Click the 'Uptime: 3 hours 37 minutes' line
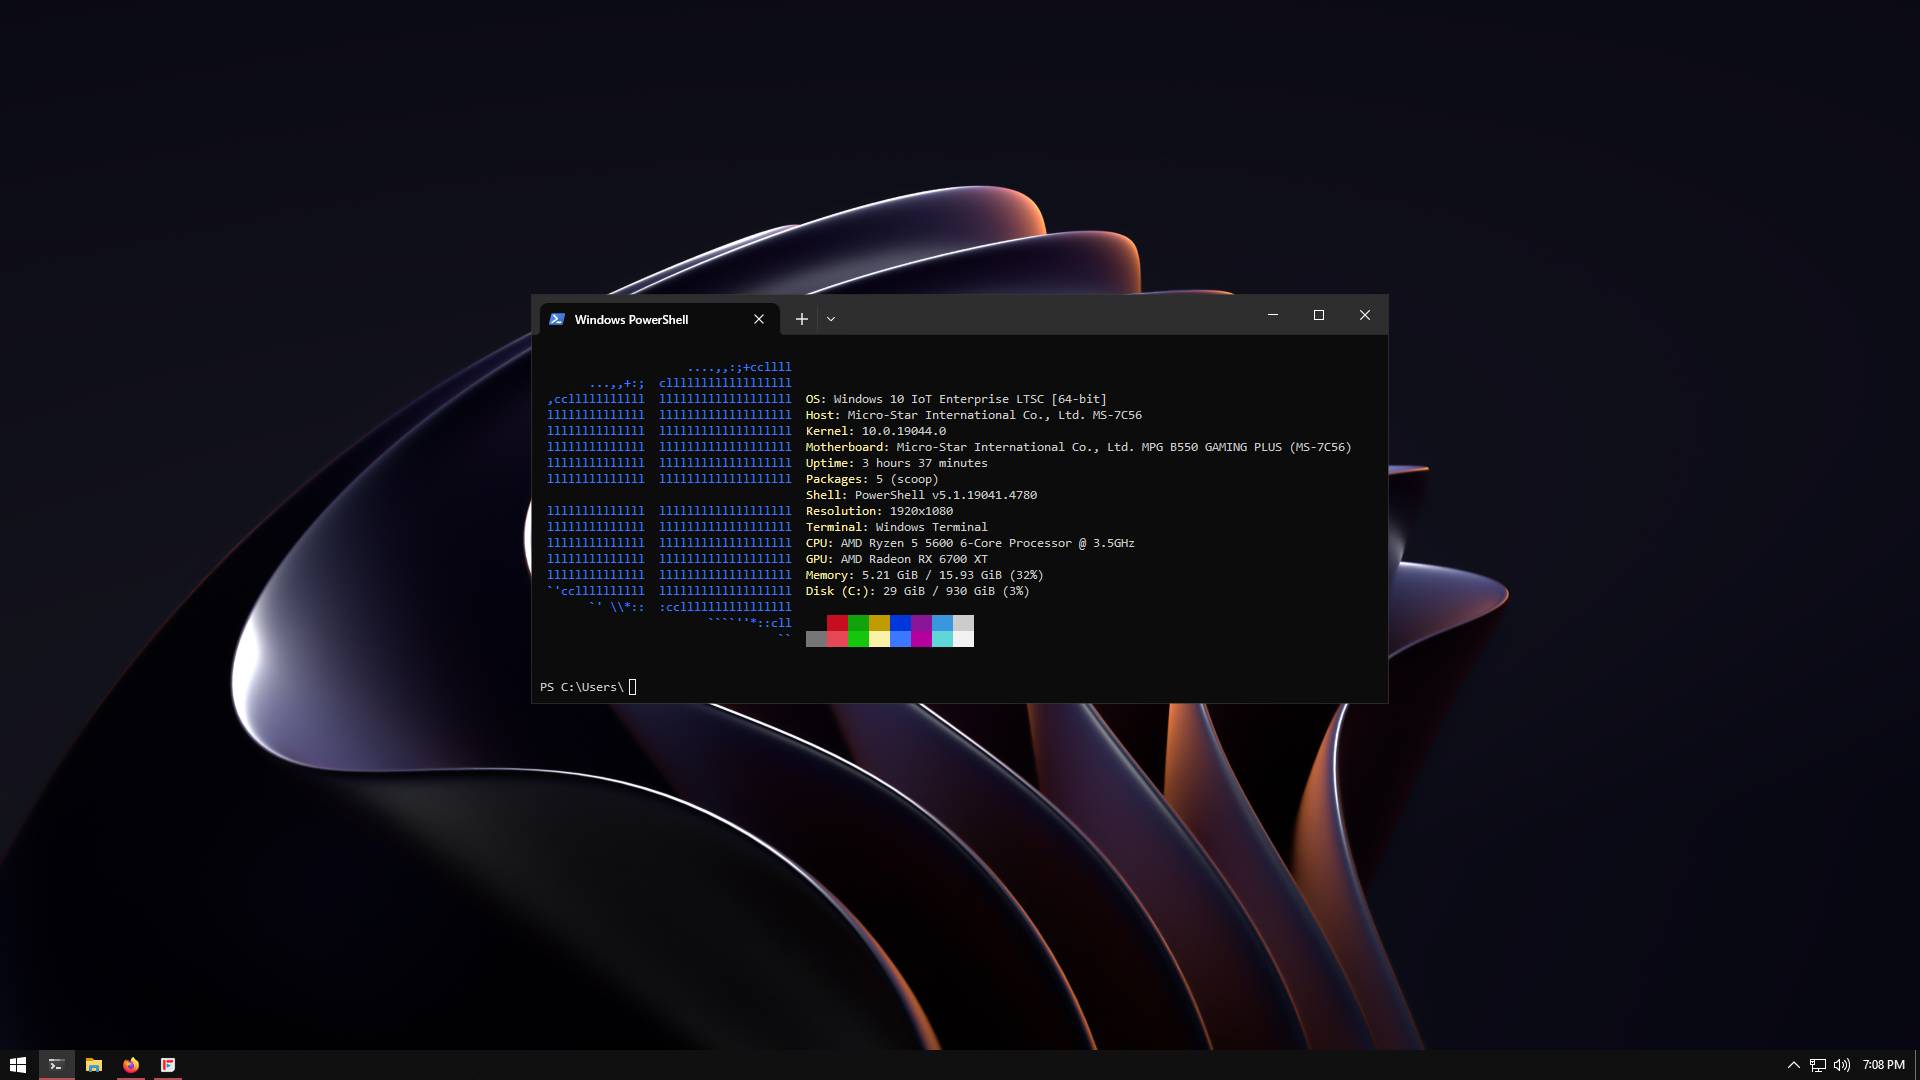 pyautogui.click(x=897, y=463)
